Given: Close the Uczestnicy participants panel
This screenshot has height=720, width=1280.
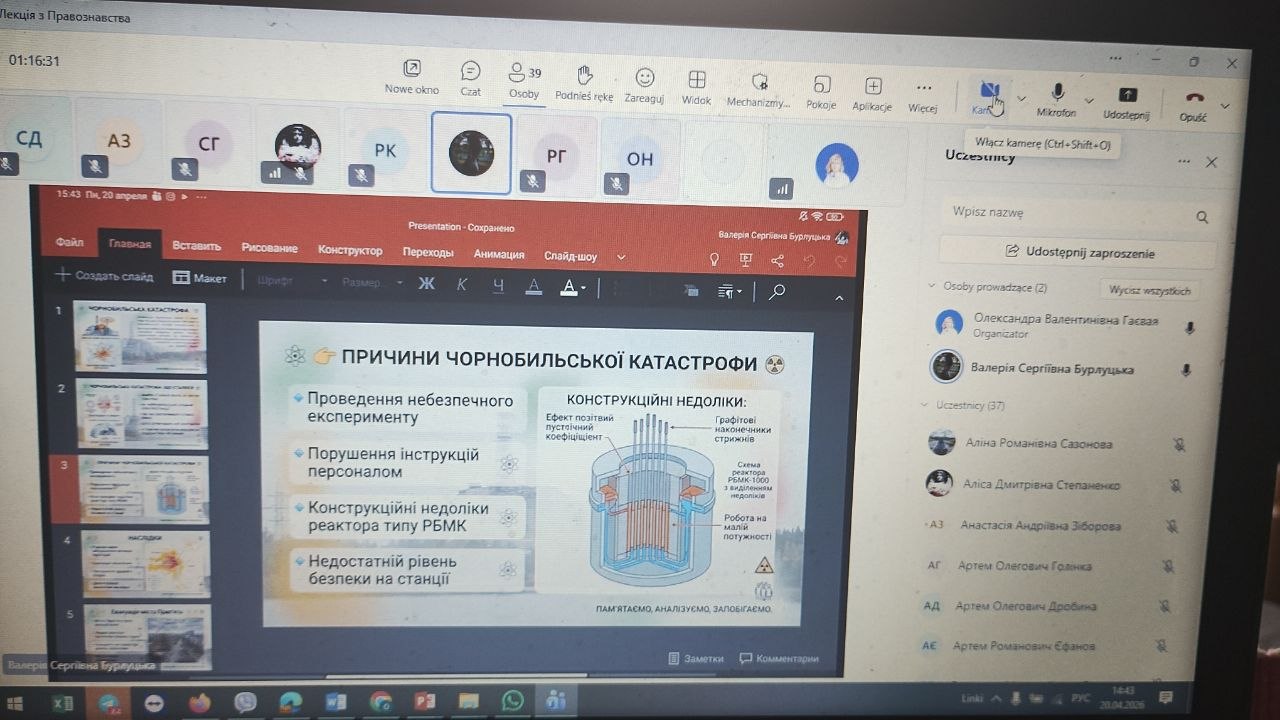Looking at the screenshot, I should [x=1211, y=162].
